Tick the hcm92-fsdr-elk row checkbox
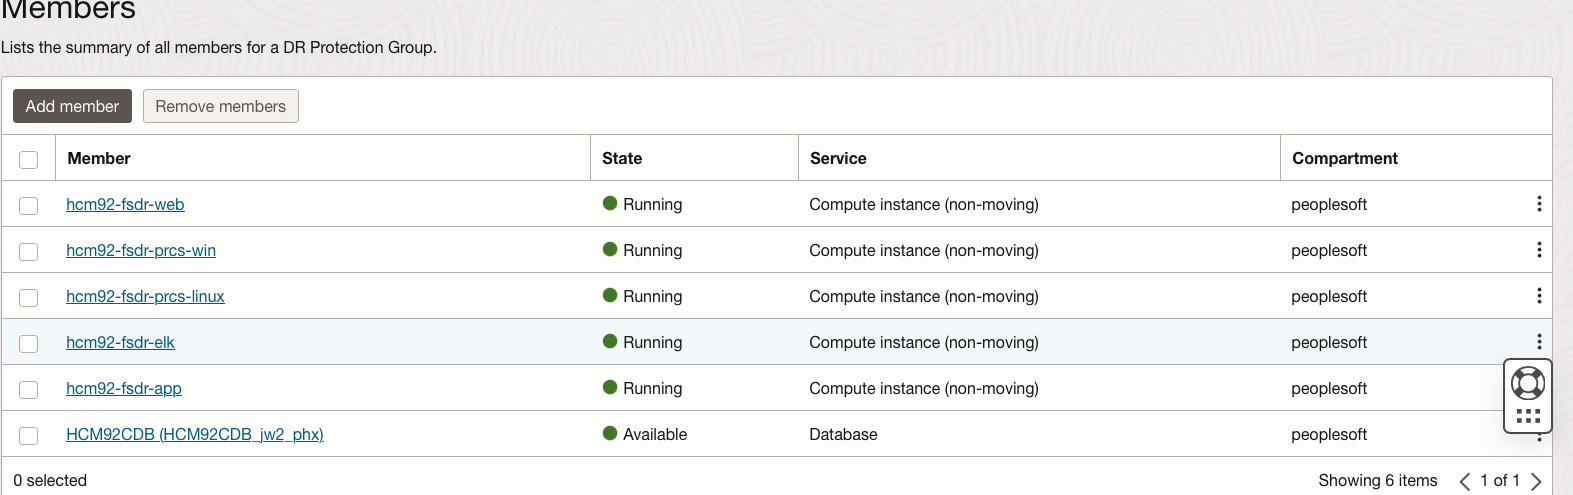Image resolution: width=1573 pixels, height=495 pixels. coord(29,344)
